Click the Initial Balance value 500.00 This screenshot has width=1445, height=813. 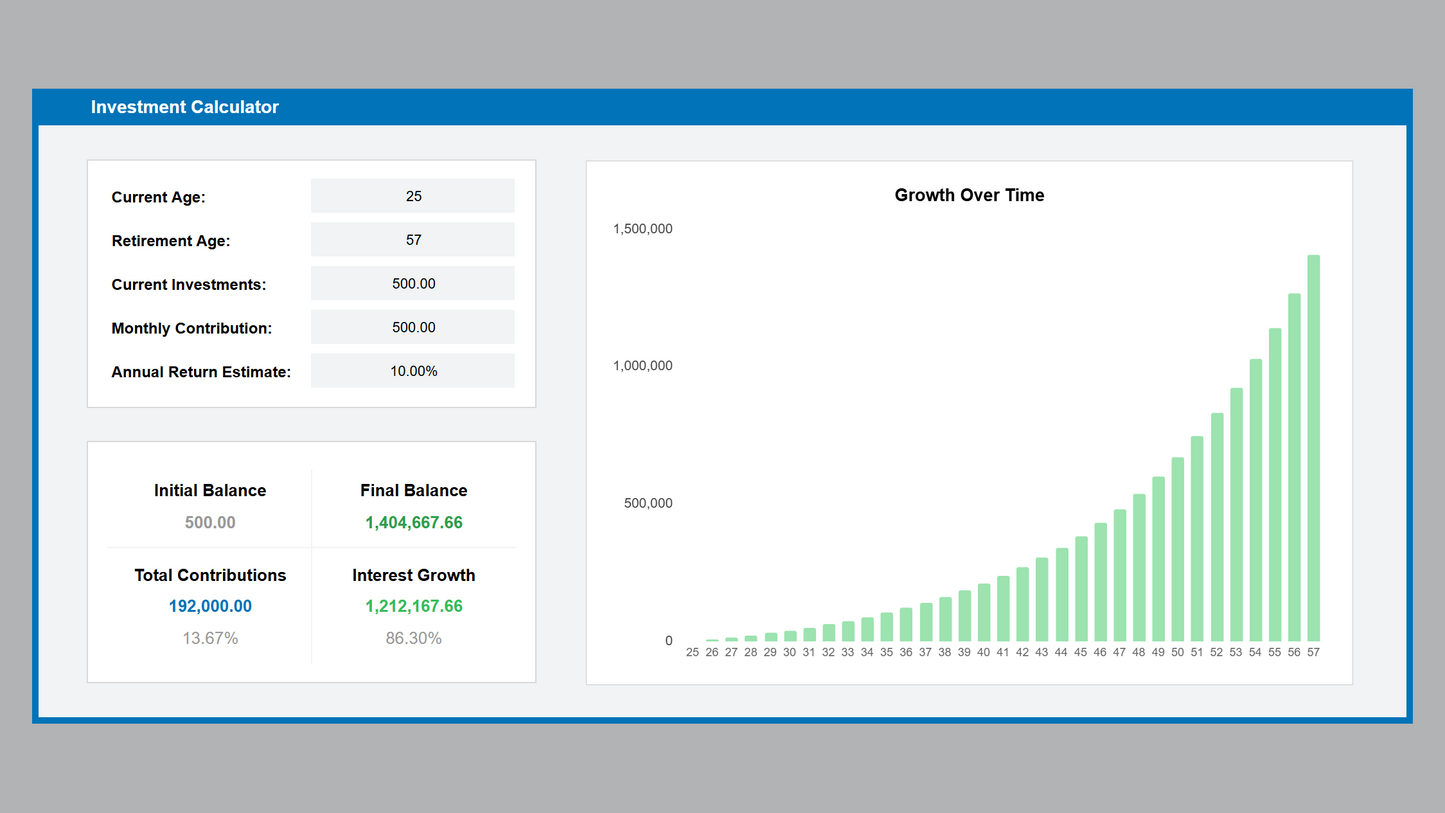[x=210, y=523]
